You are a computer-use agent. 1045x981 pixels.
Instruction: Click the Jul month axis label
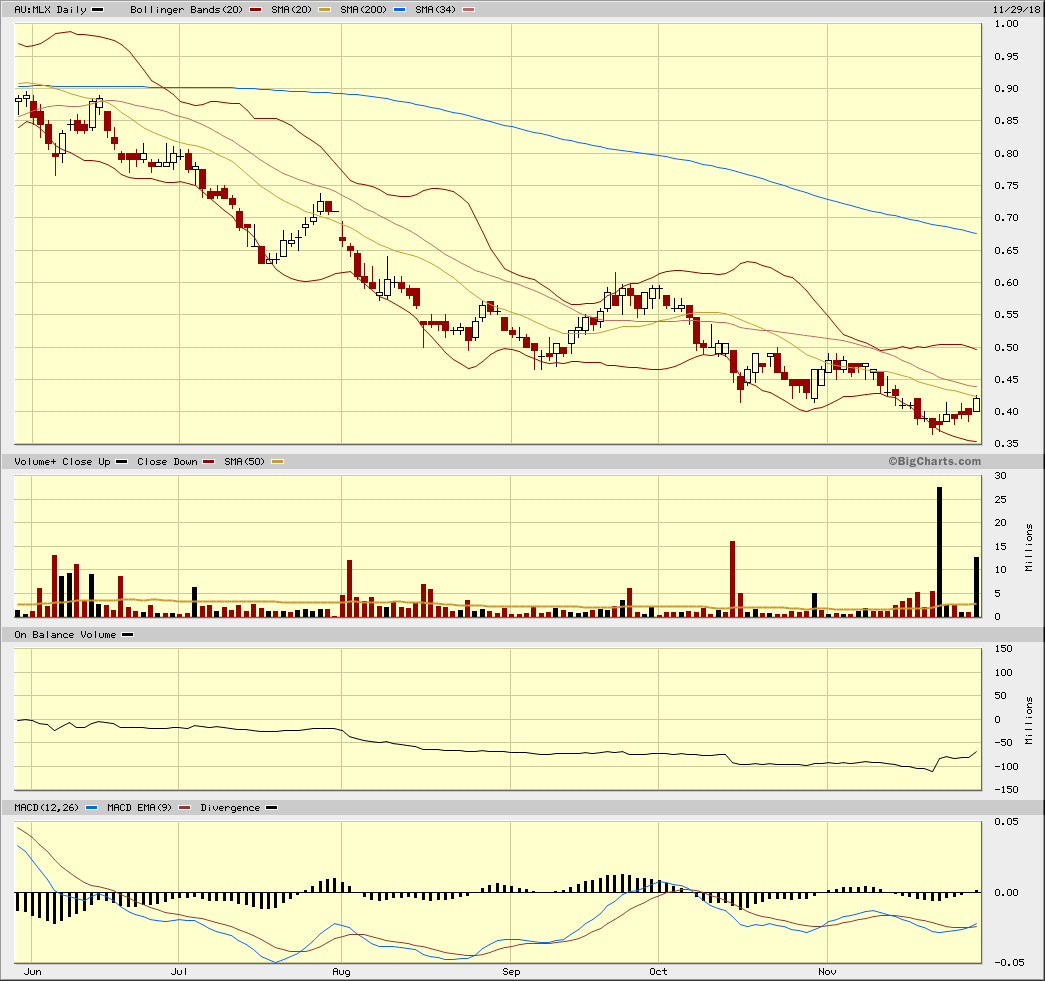coord(179,972)
